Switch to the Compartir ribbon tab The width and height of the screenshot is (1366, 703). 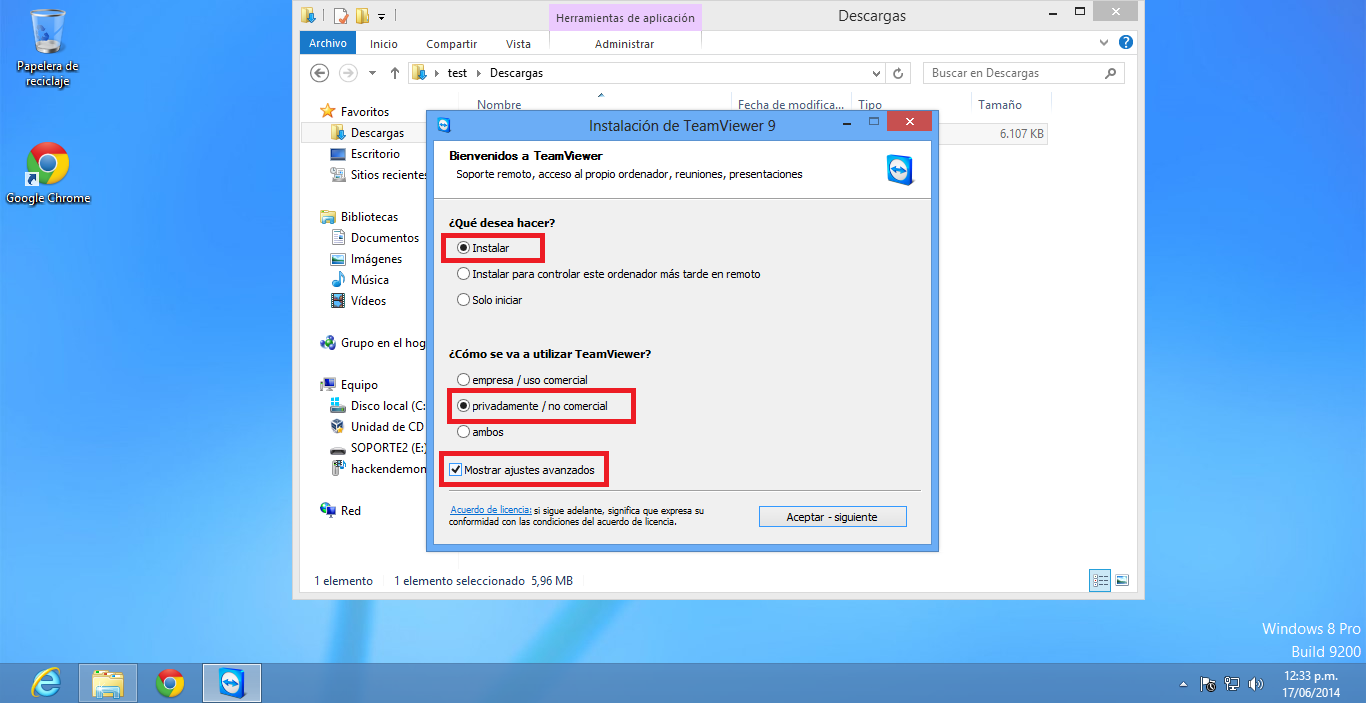coord(452,44)
